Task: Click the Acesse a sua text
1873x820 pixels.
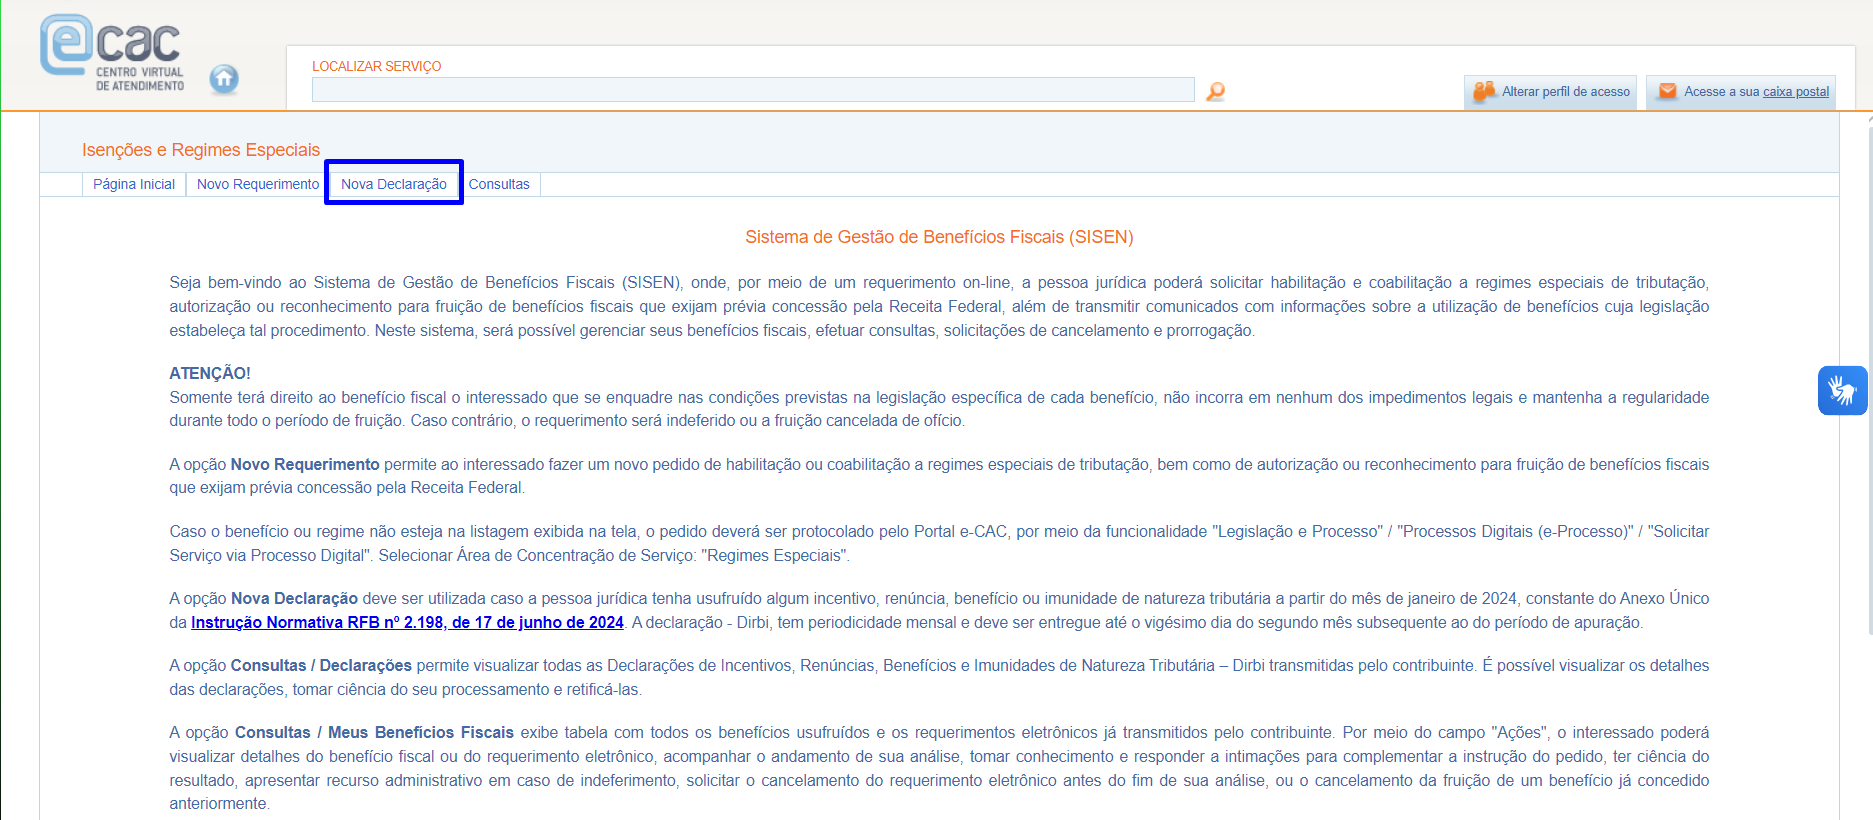Action: coord(1721,92)
